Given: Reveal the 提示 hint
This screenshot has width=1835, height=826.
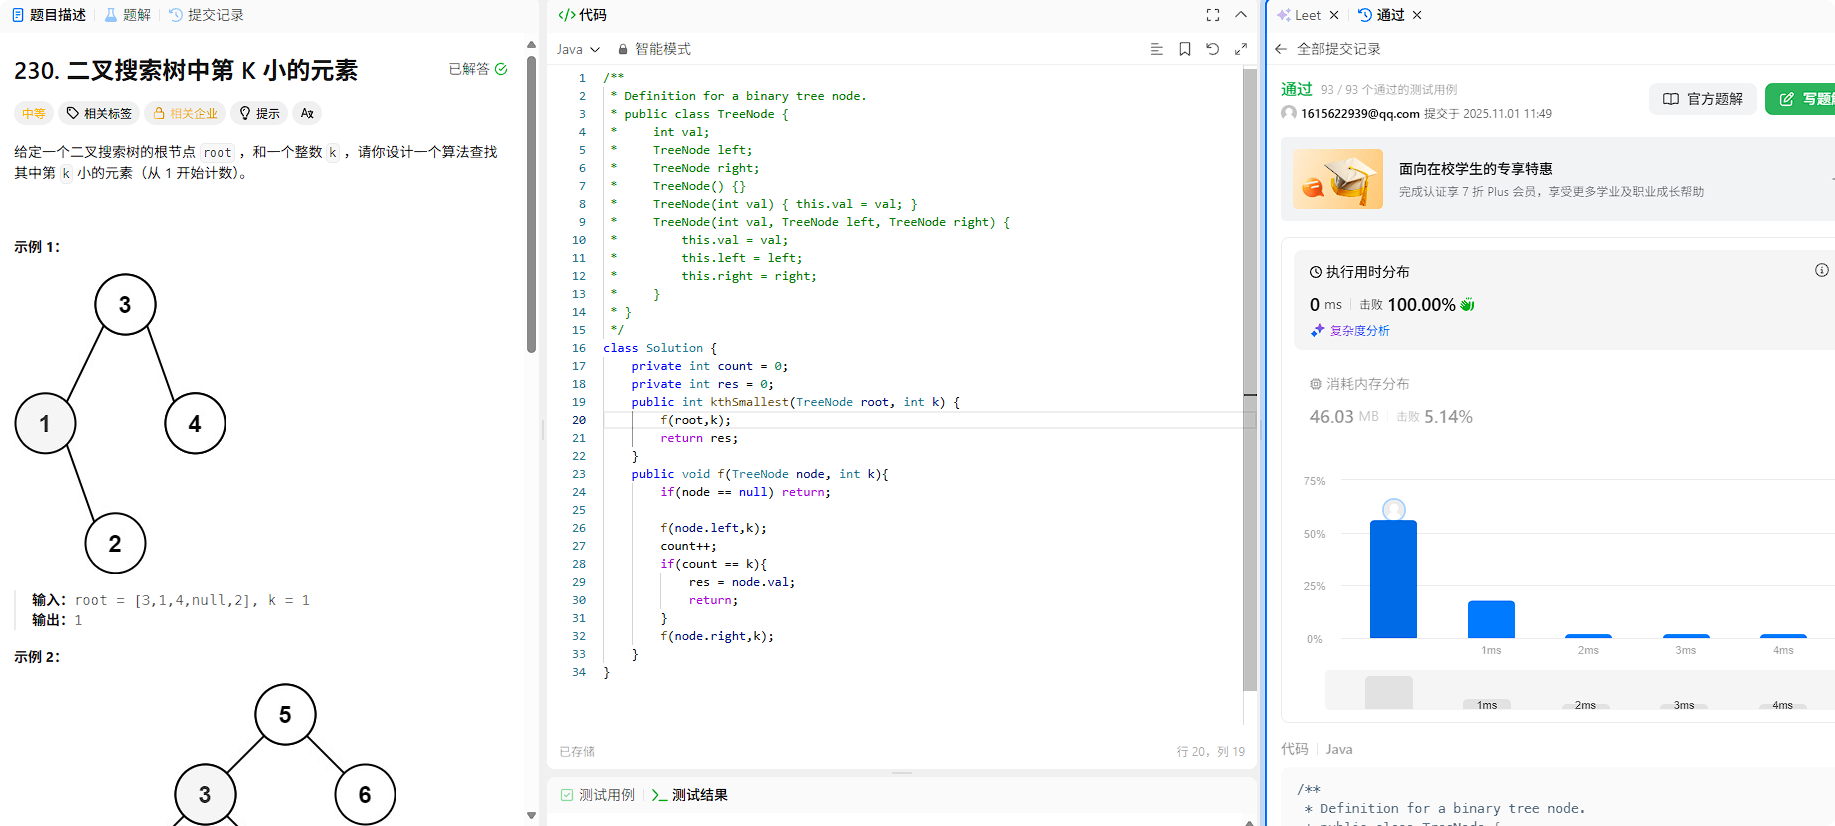Looking at the screenshot, I should click(x=259, y=113).
